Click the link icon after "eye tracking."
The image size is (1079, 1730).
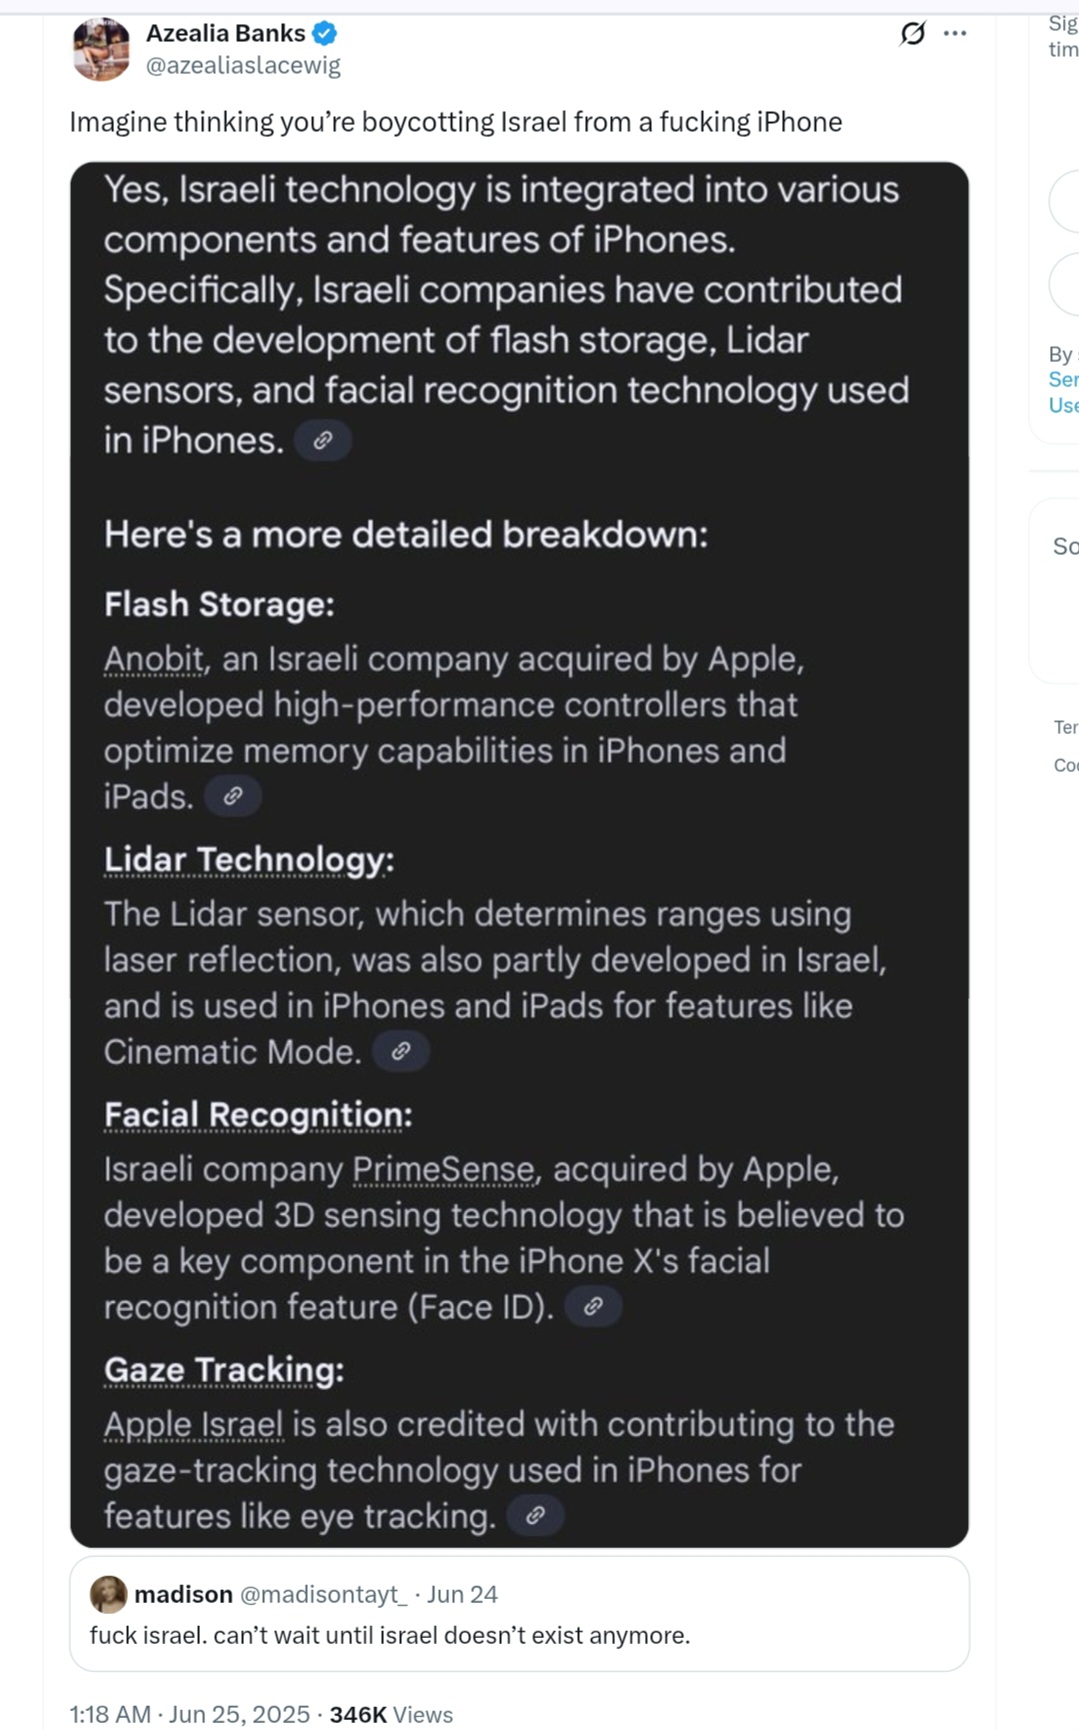(535, 1515)
